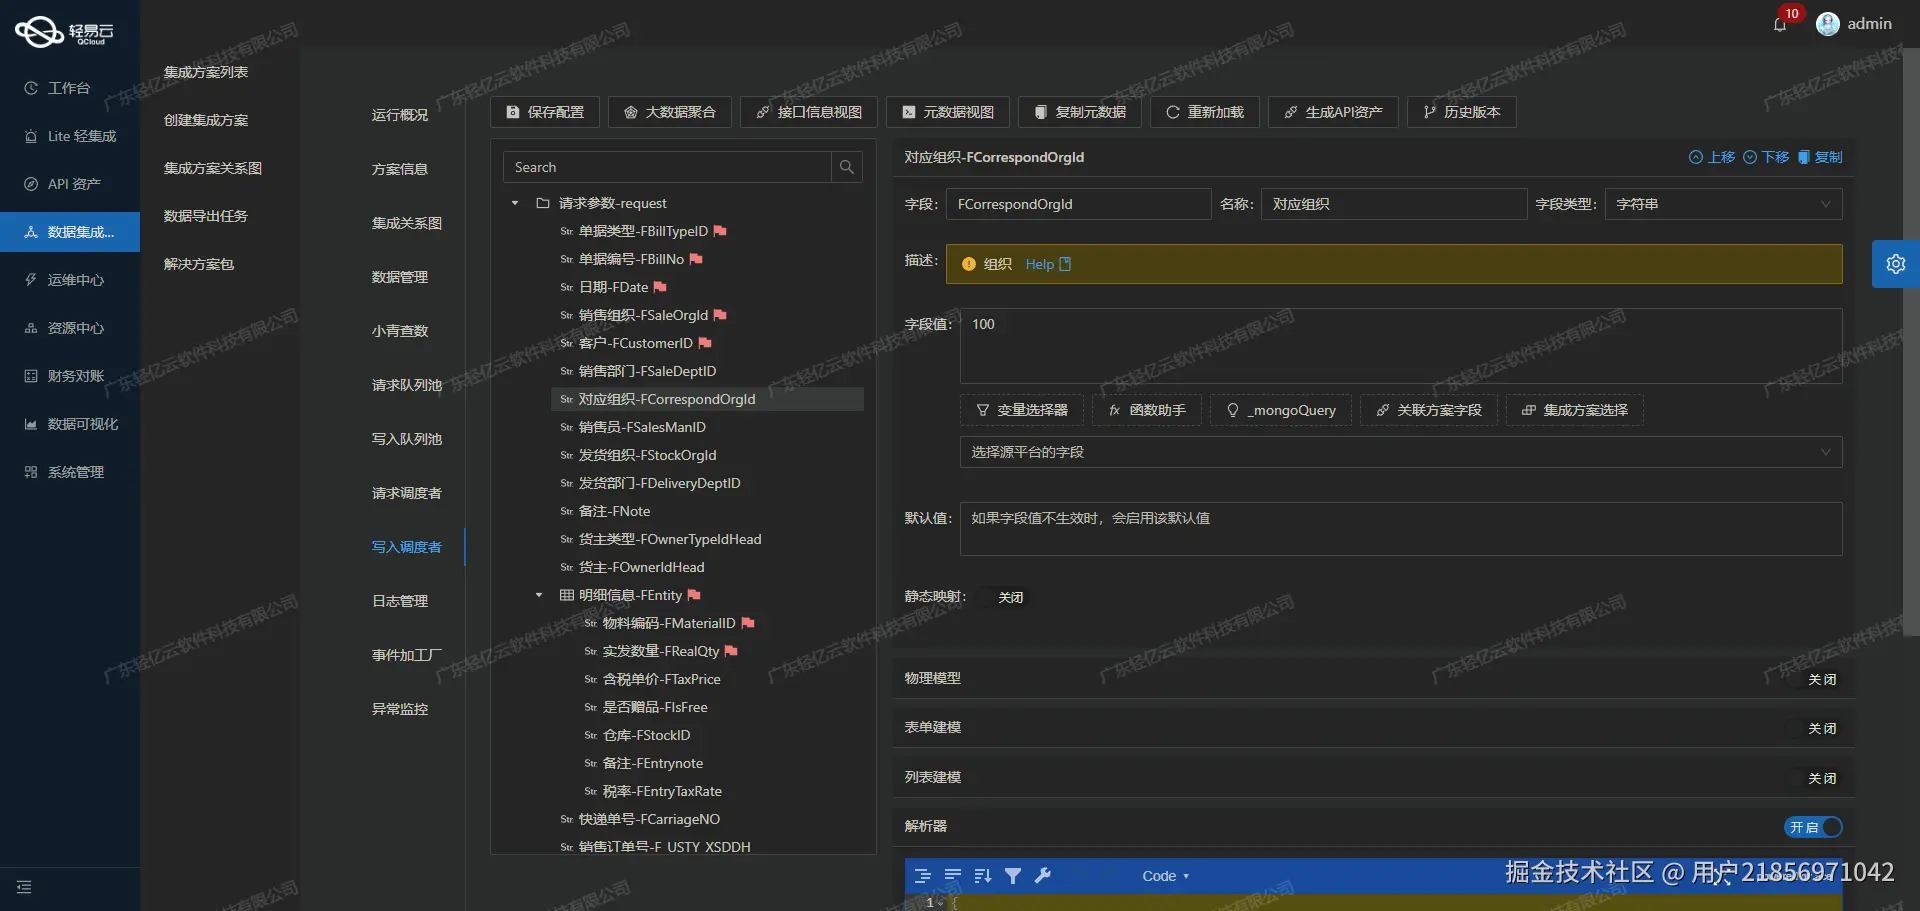Toggle the 静态映射 switch
The image size is (1920, 911).
[x=1001, y=597]
